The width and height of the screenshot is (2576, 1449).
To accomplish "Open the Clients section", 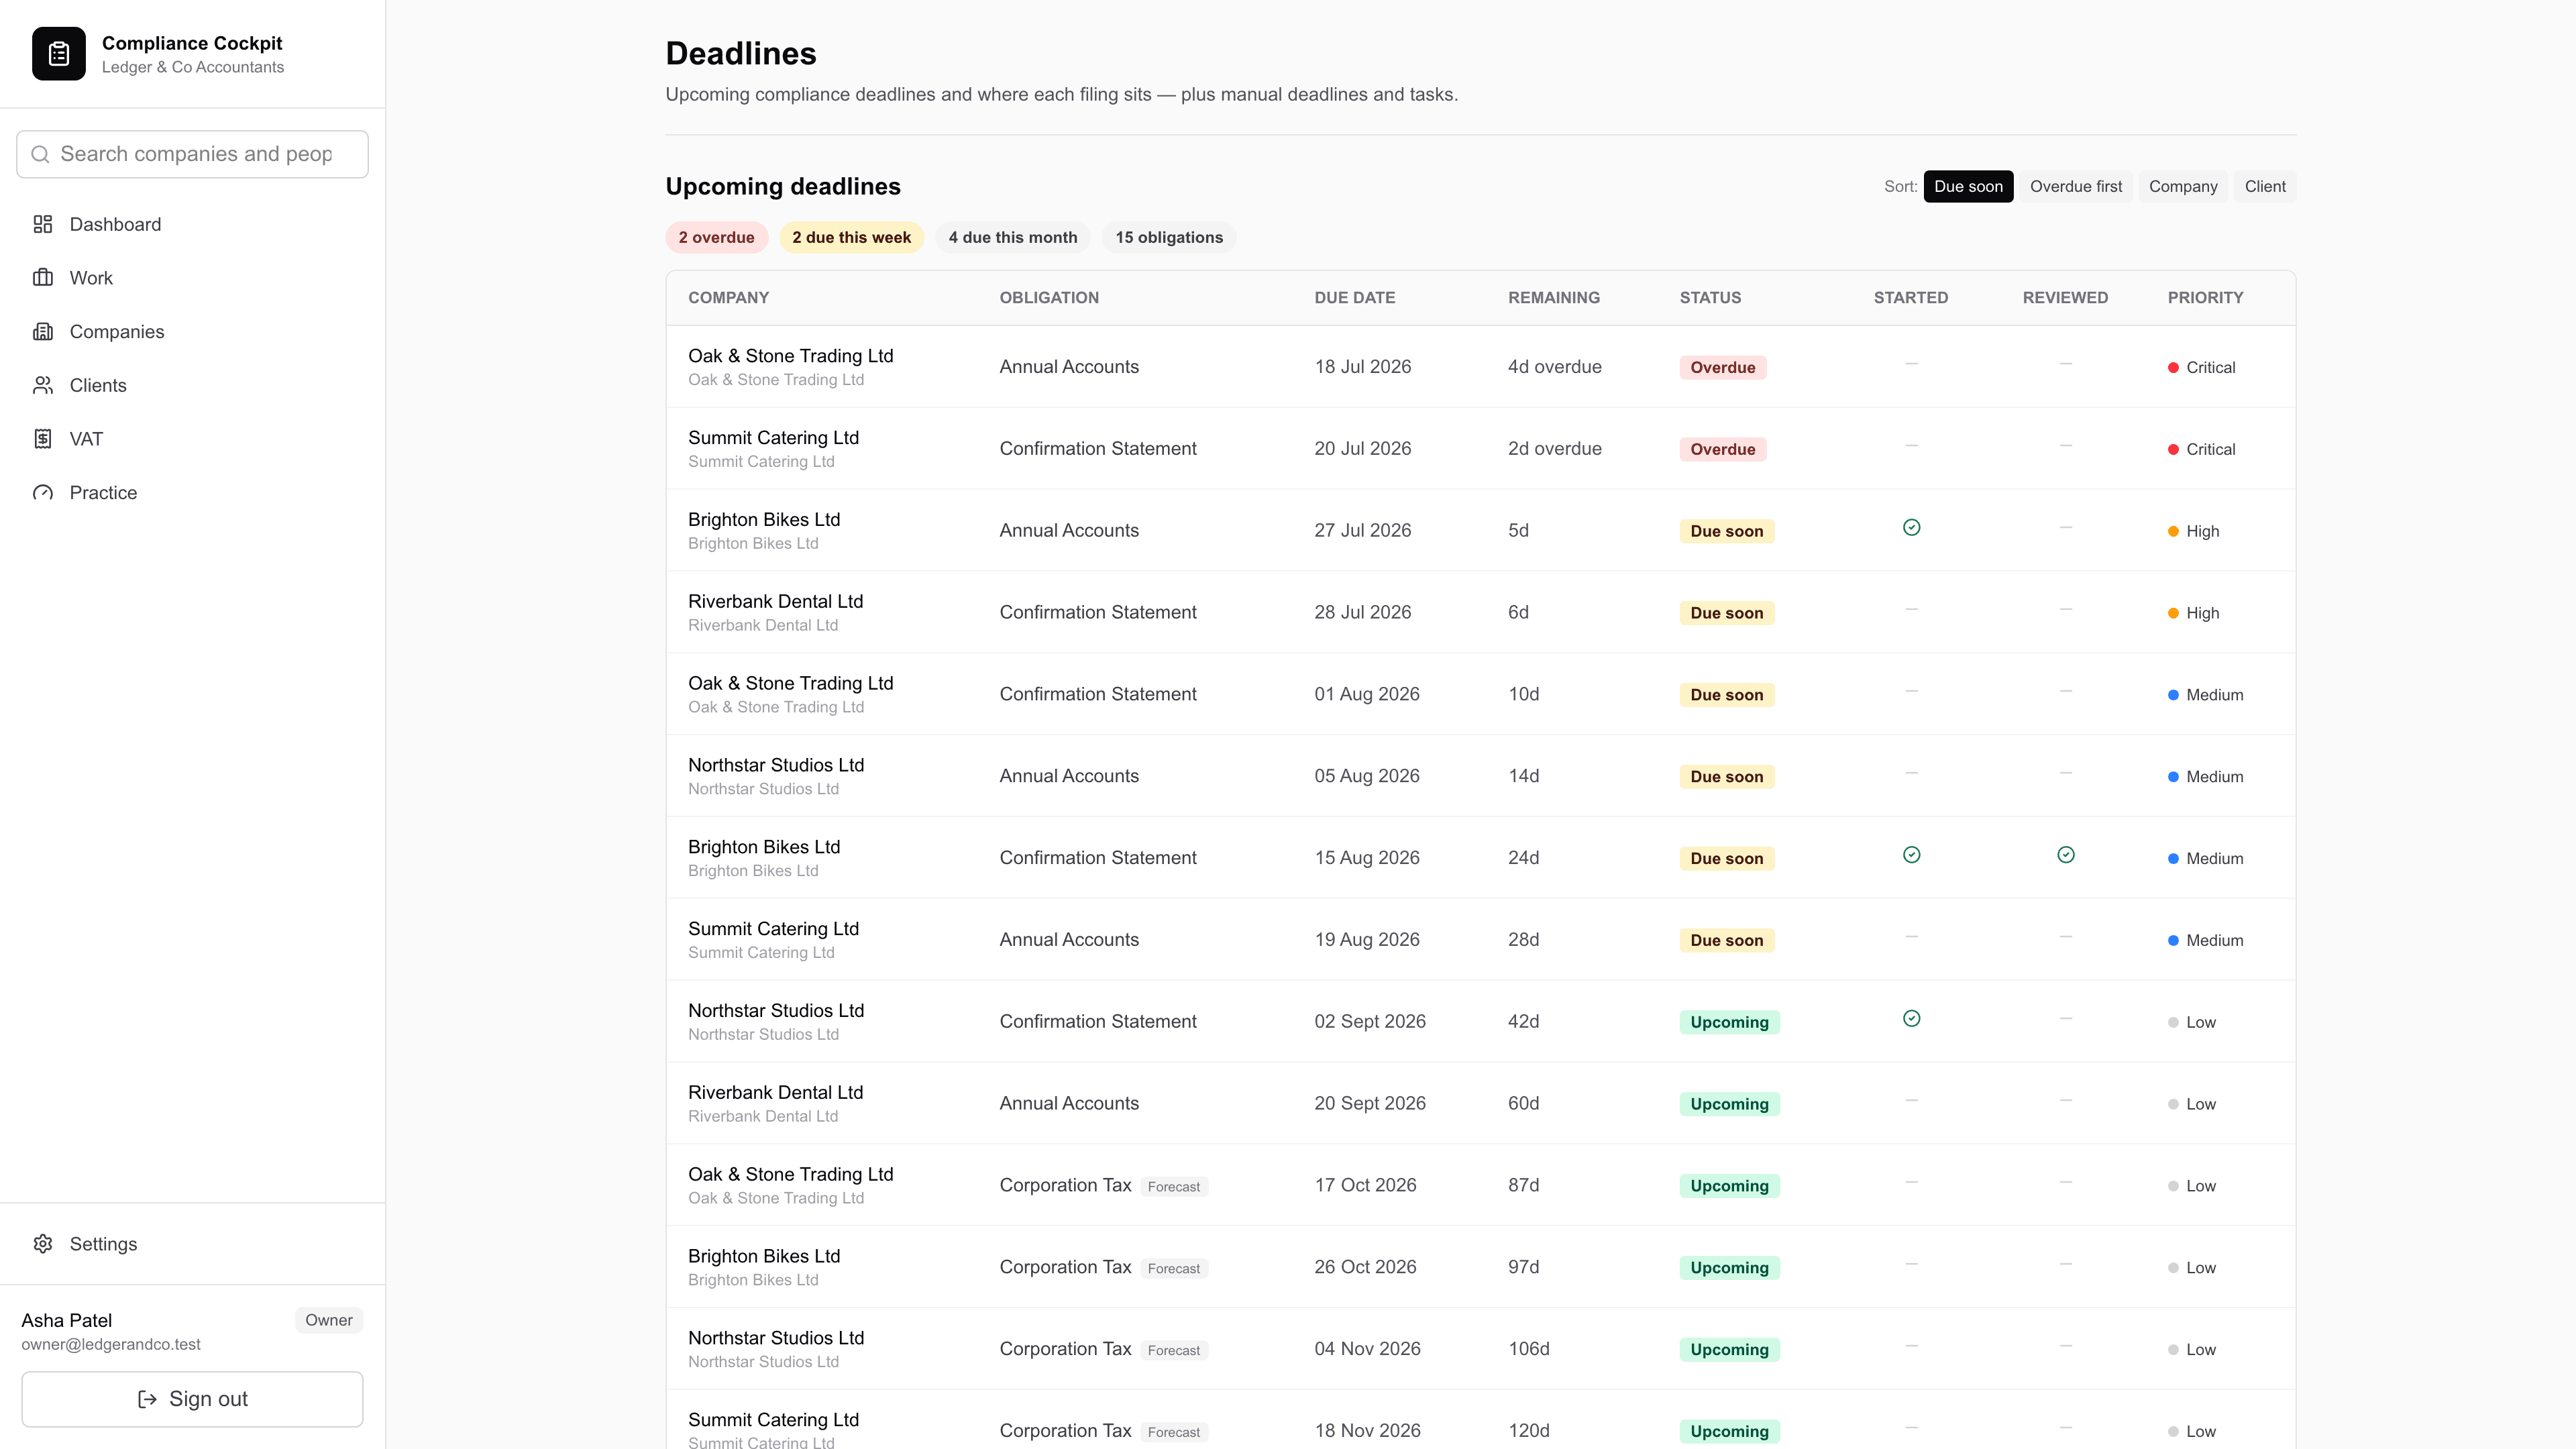I will pyautogui.click(x=192, y=385).
